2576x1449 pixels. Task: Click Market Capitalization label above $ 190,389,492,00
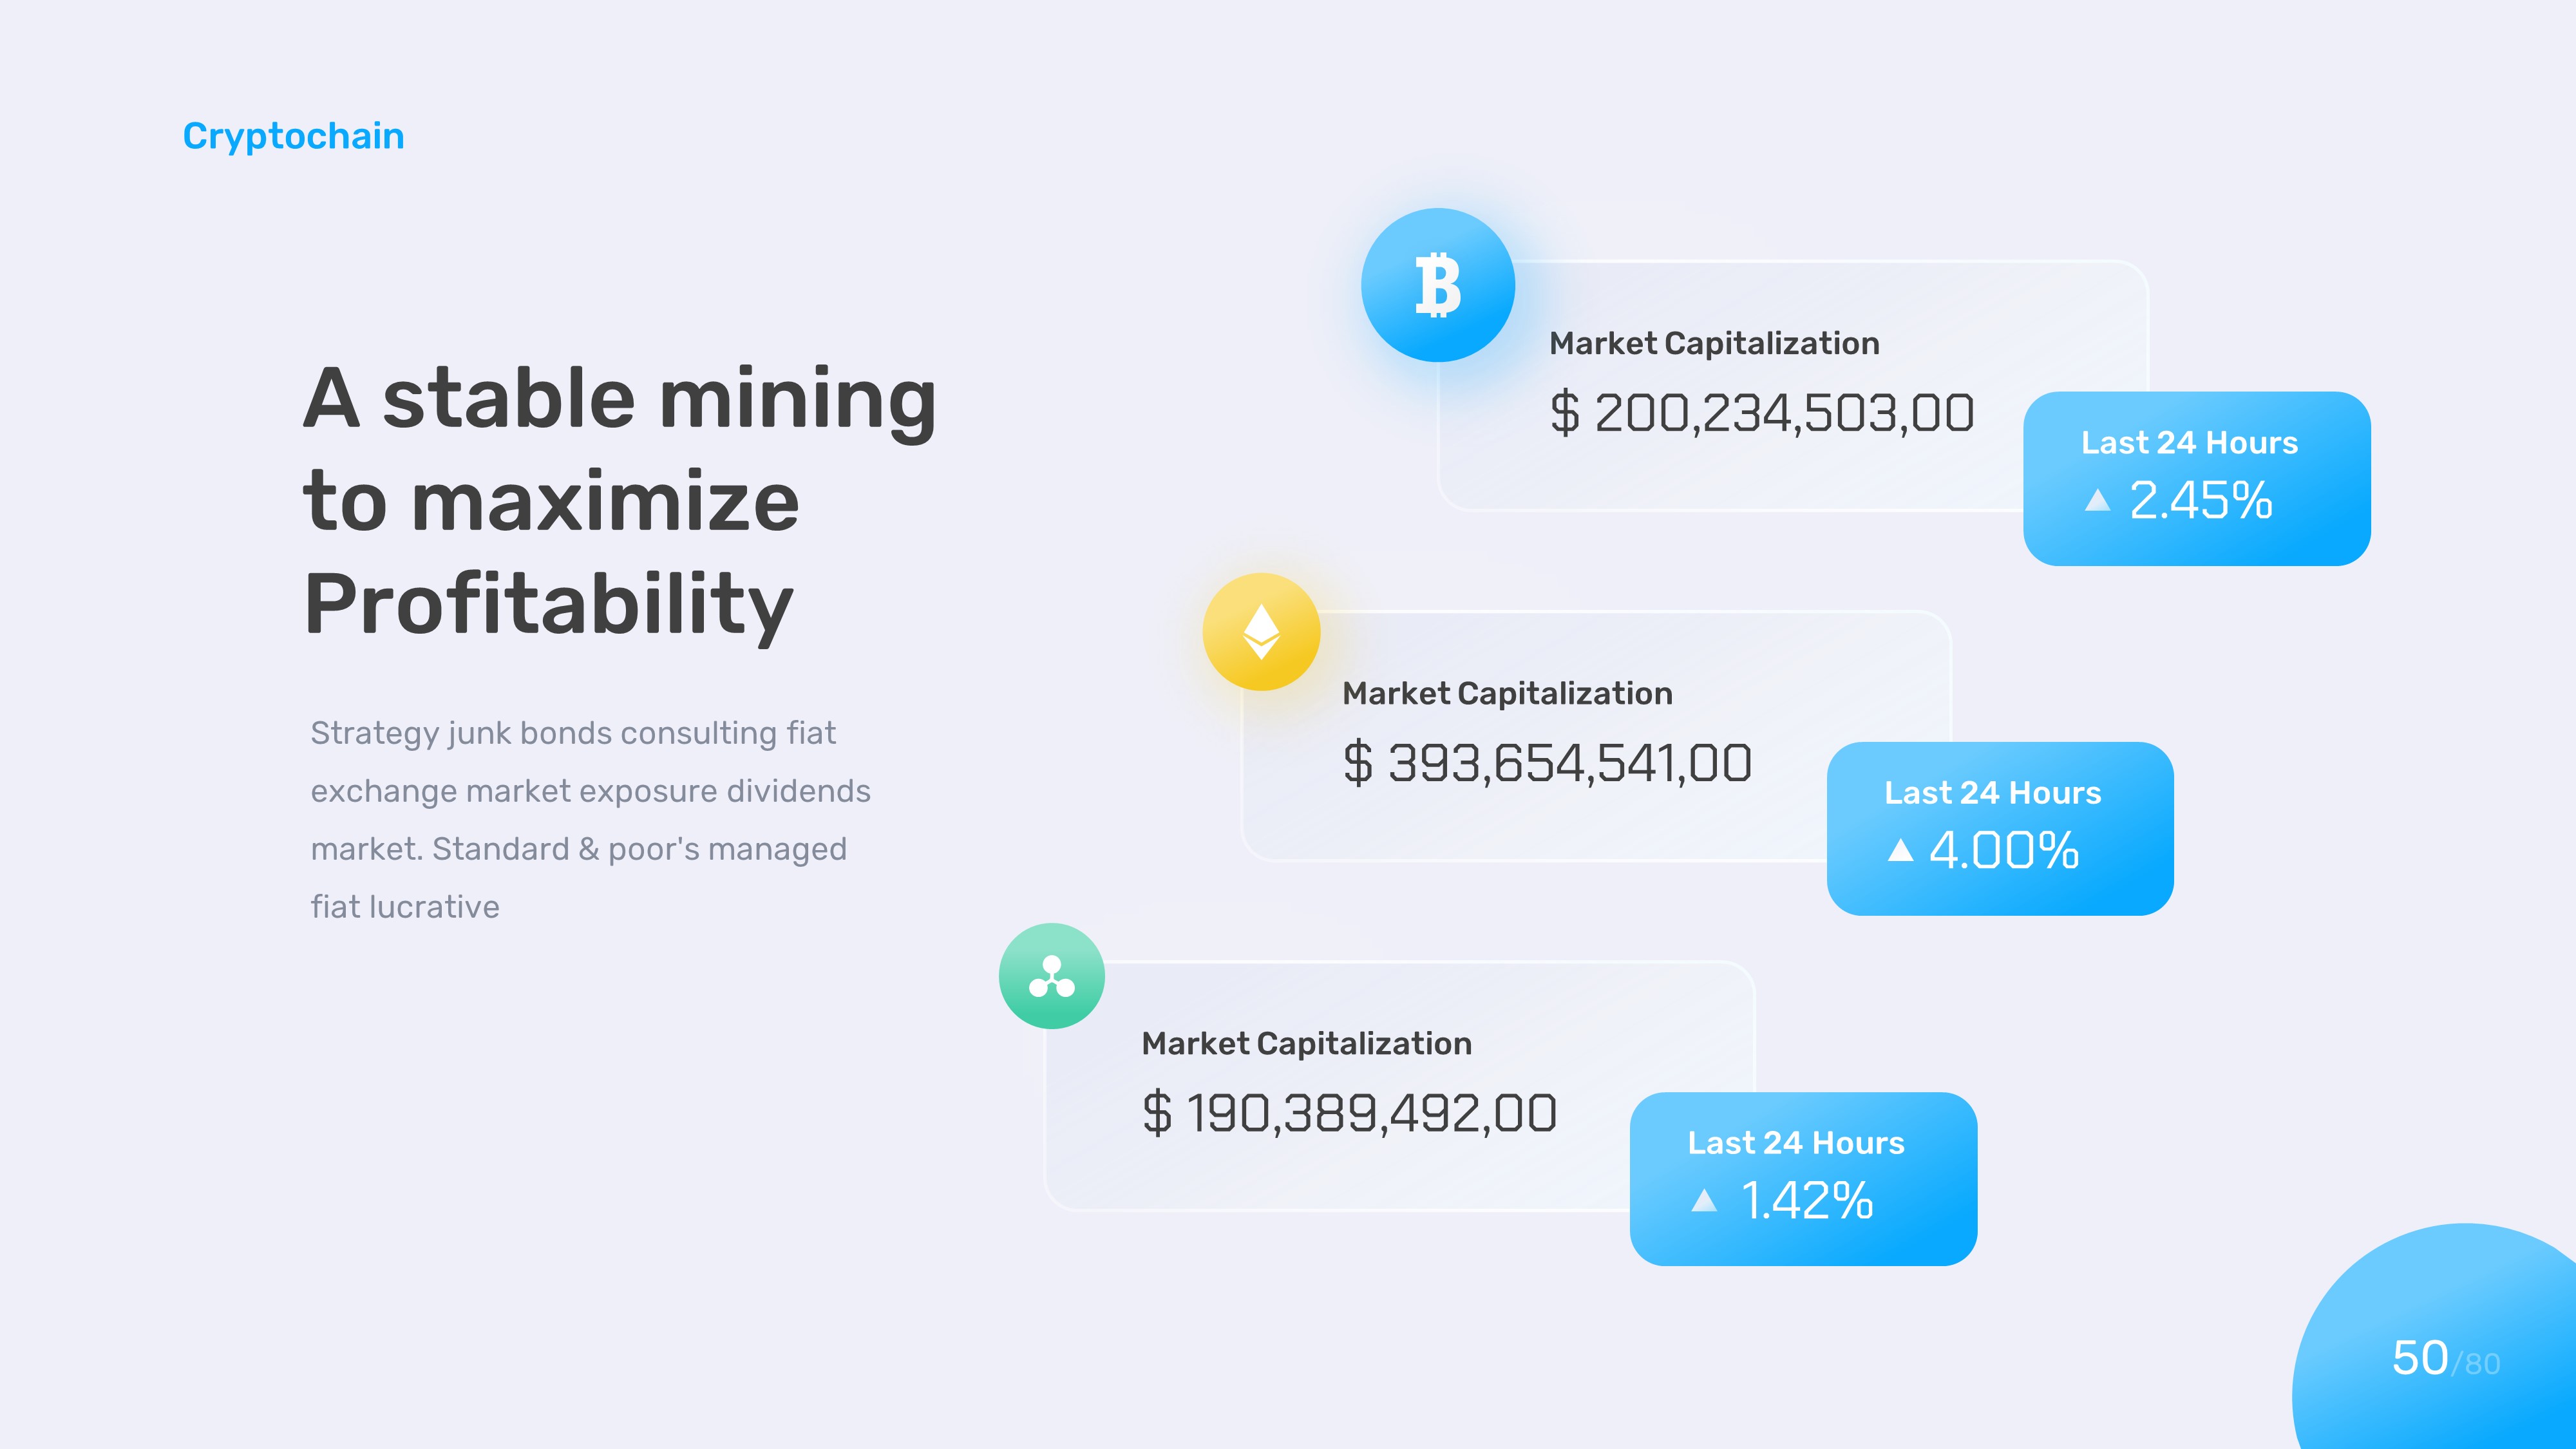(1306, 1043)
